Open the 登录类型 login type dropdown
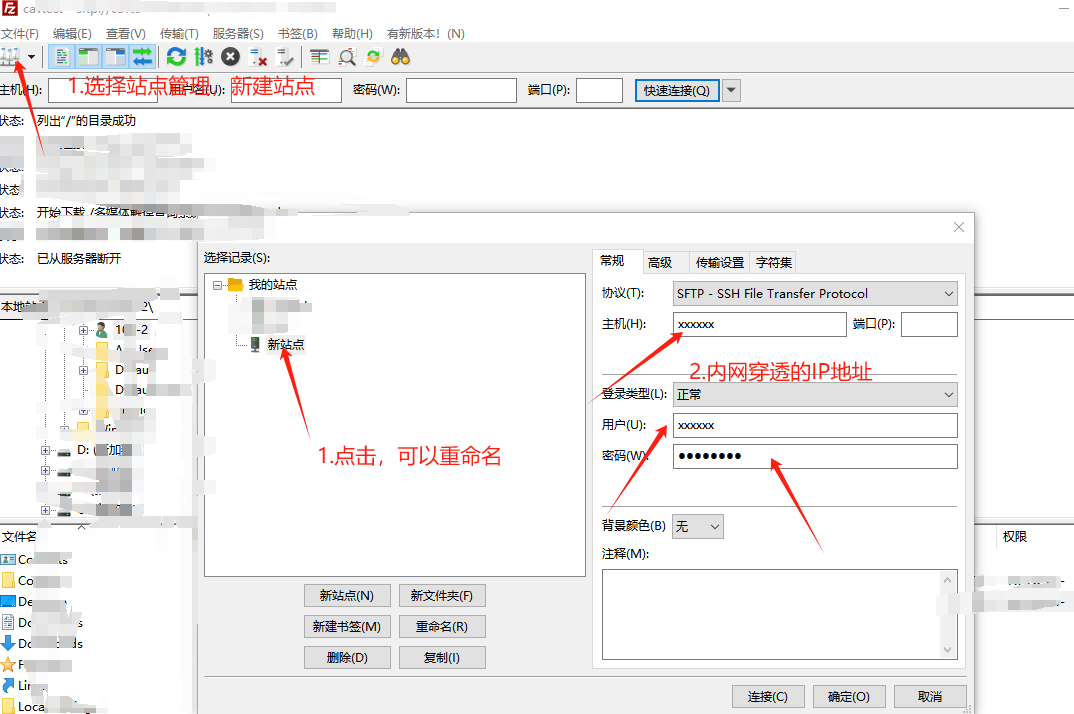The height and width of the screenshot is (714, 1074). click(814, 394)
